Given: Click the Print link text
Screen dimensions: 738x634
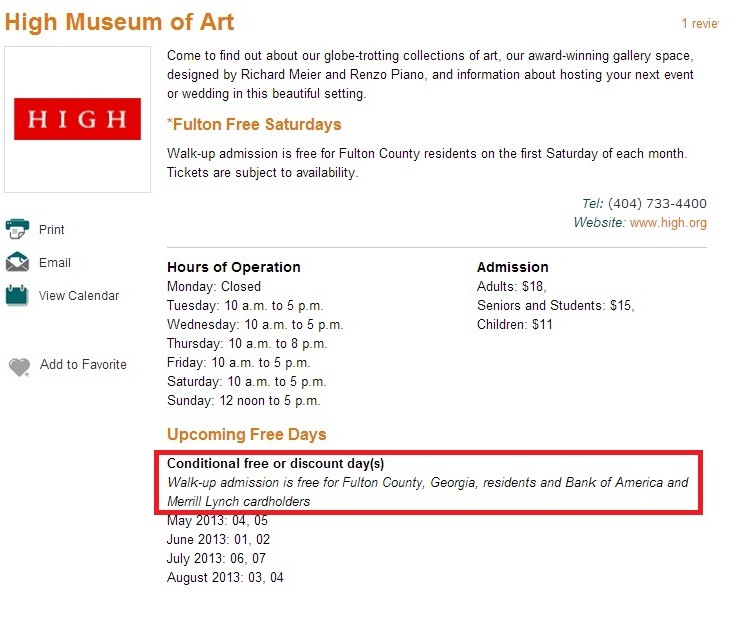Looking at the screenshot, I should [52, 230].
